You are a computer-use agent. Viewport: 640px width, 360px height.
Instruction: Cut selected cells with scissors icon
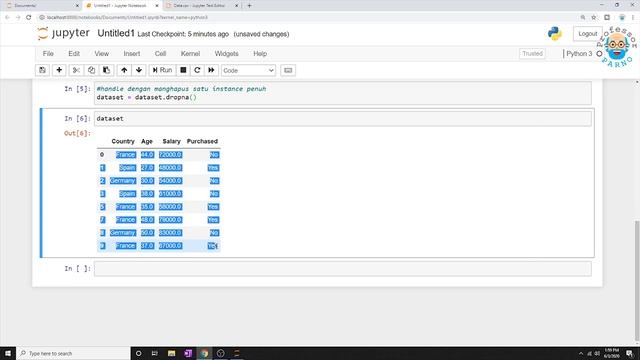76,70
